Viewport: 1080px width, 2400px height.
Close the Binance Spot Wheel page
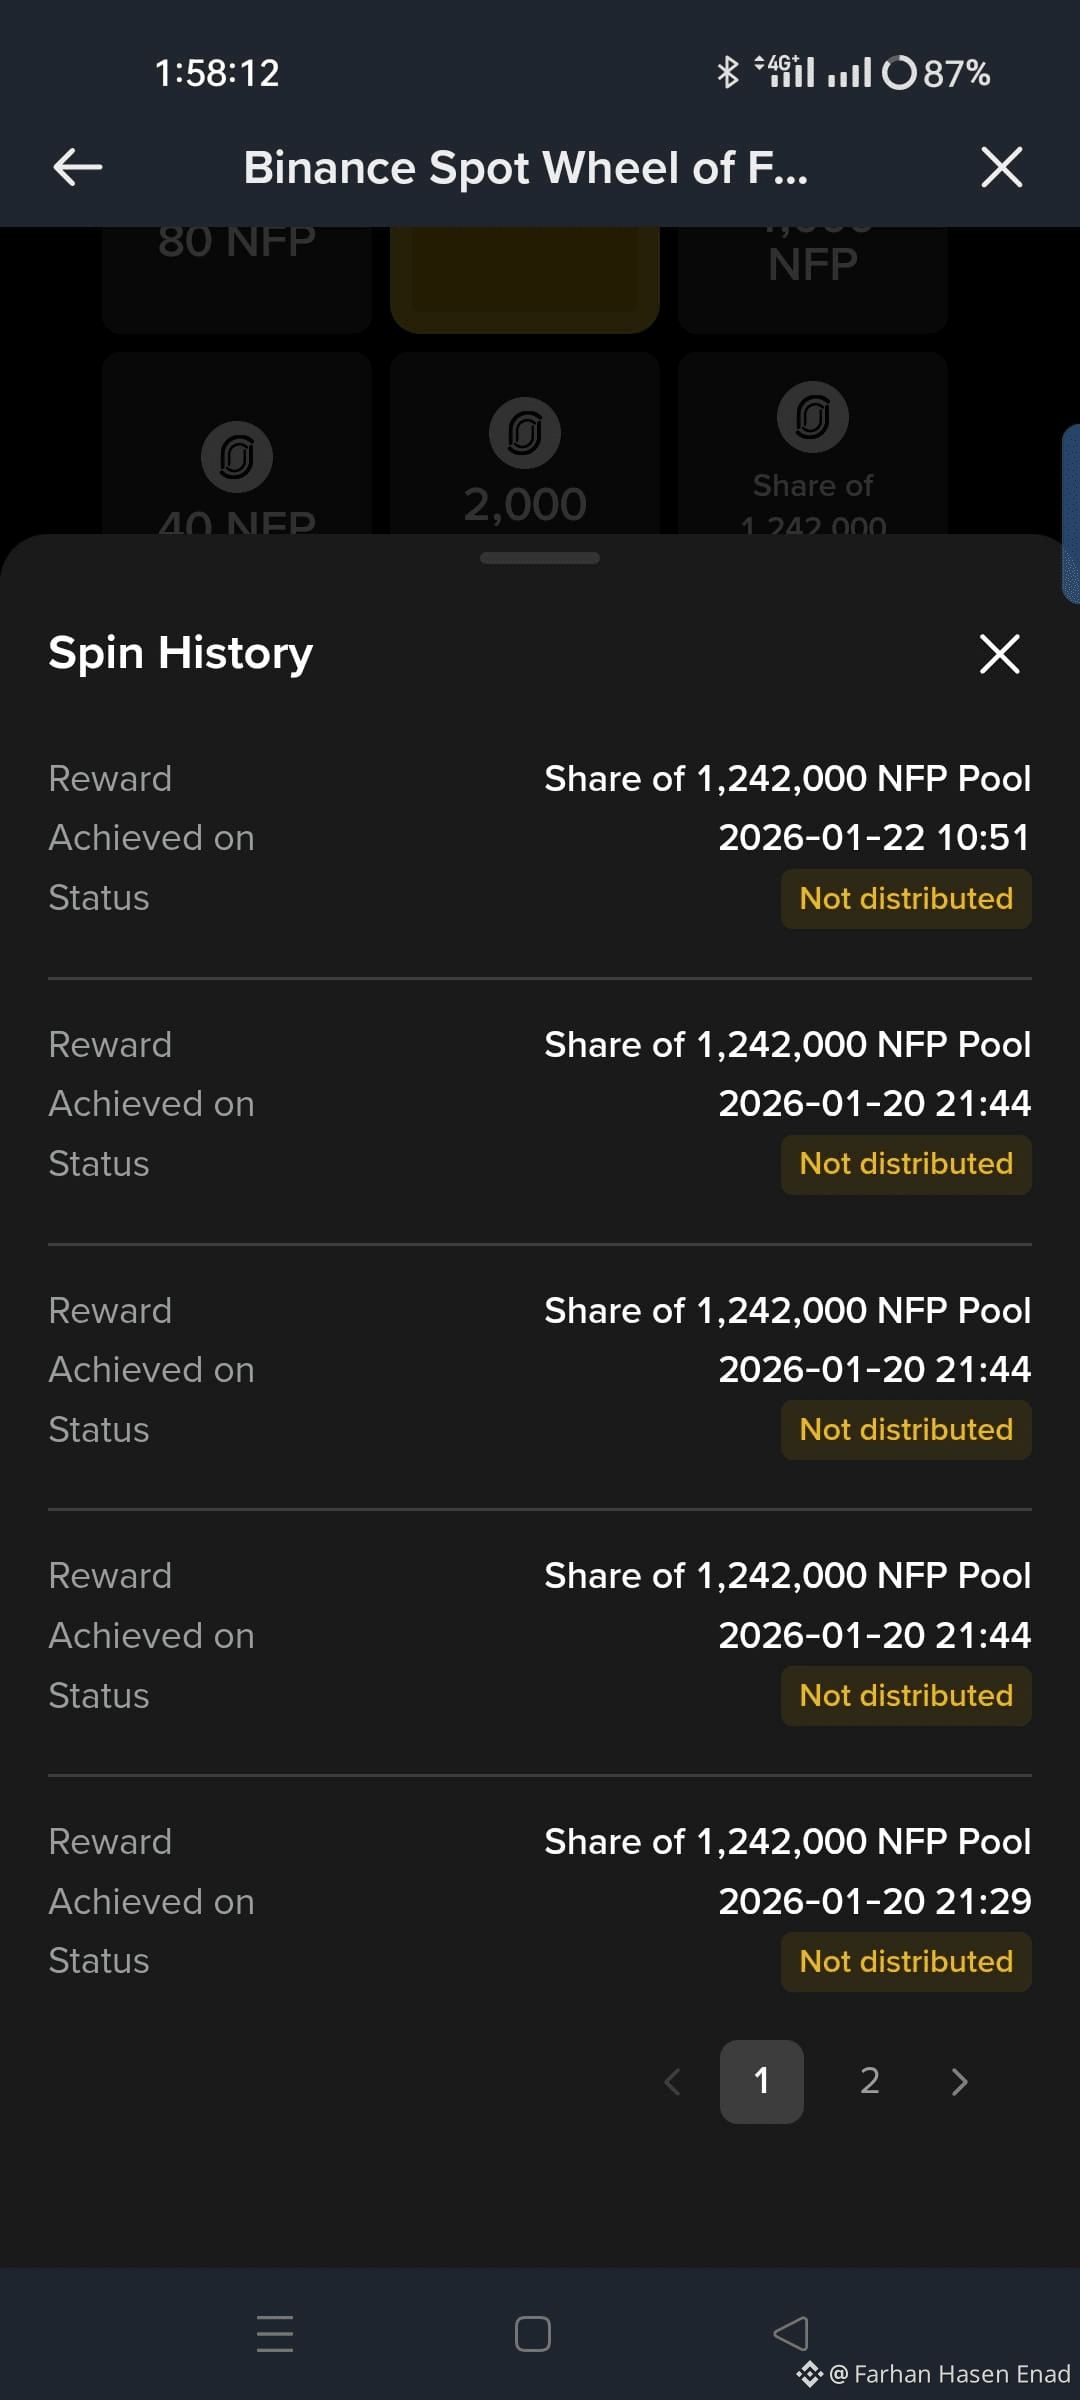[1002, 167]
